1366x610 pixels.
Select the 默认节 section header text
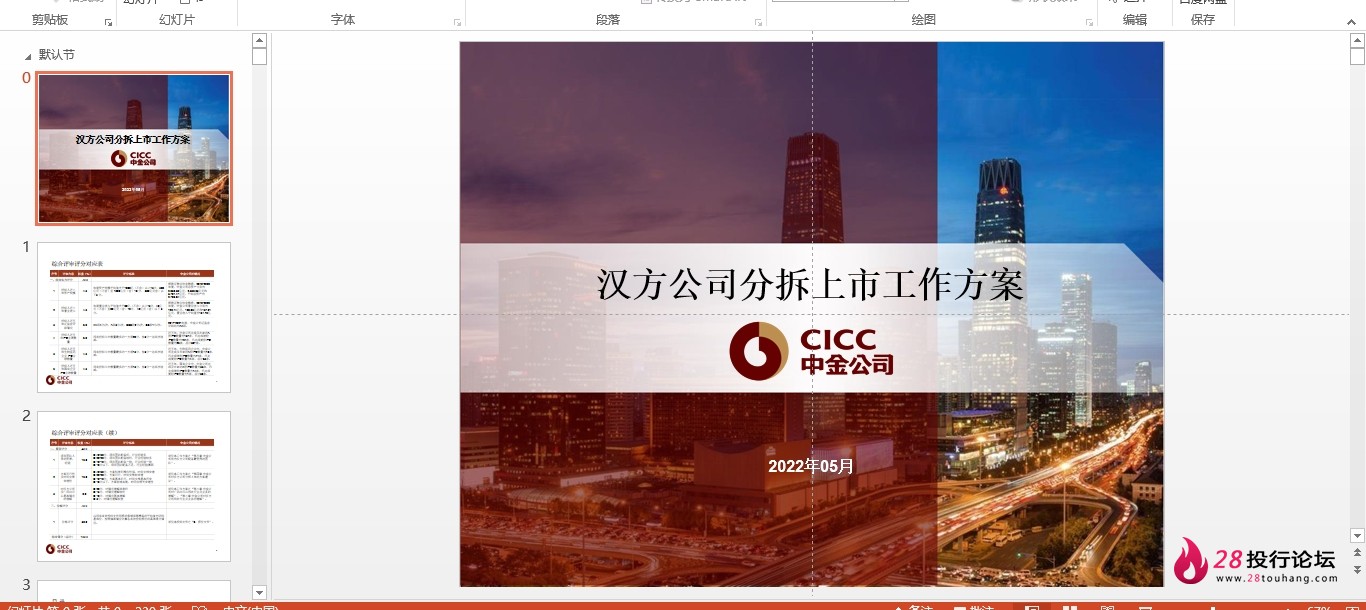pos(57,55)
